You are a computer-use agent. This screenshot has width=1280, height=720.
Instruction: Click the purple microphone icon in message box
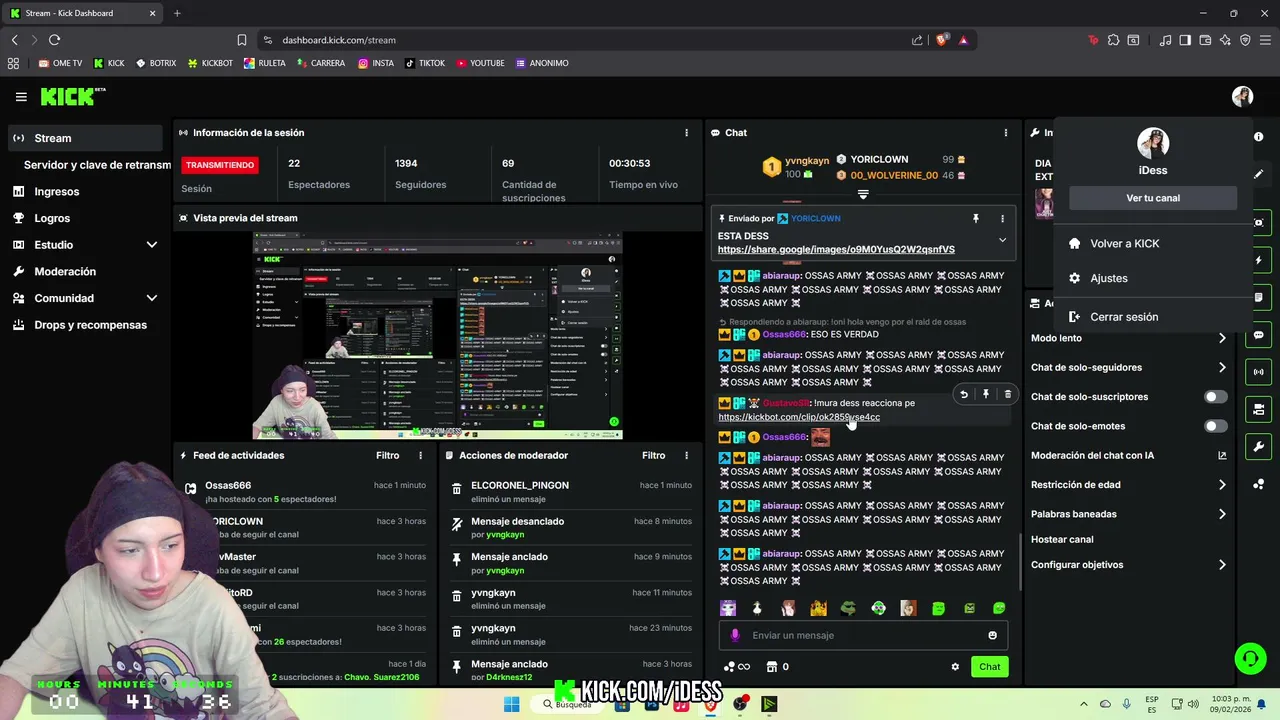[735, 635]
